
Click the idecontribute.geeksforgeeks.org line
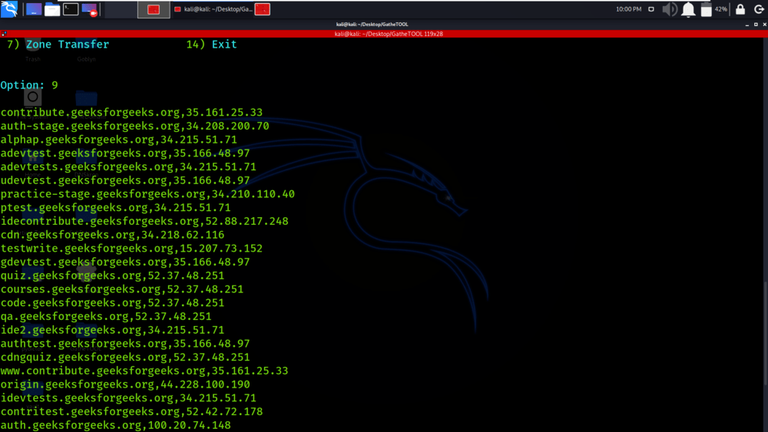pos(144,221)
